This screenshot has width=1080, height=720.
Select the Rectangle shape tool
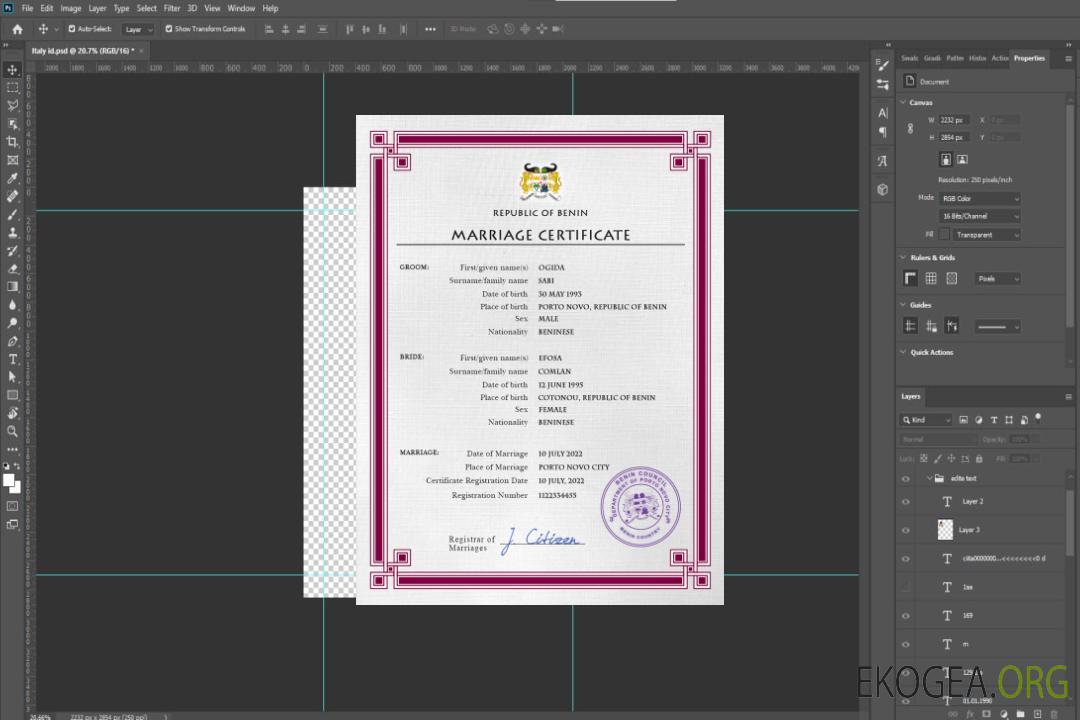point(12,395)
